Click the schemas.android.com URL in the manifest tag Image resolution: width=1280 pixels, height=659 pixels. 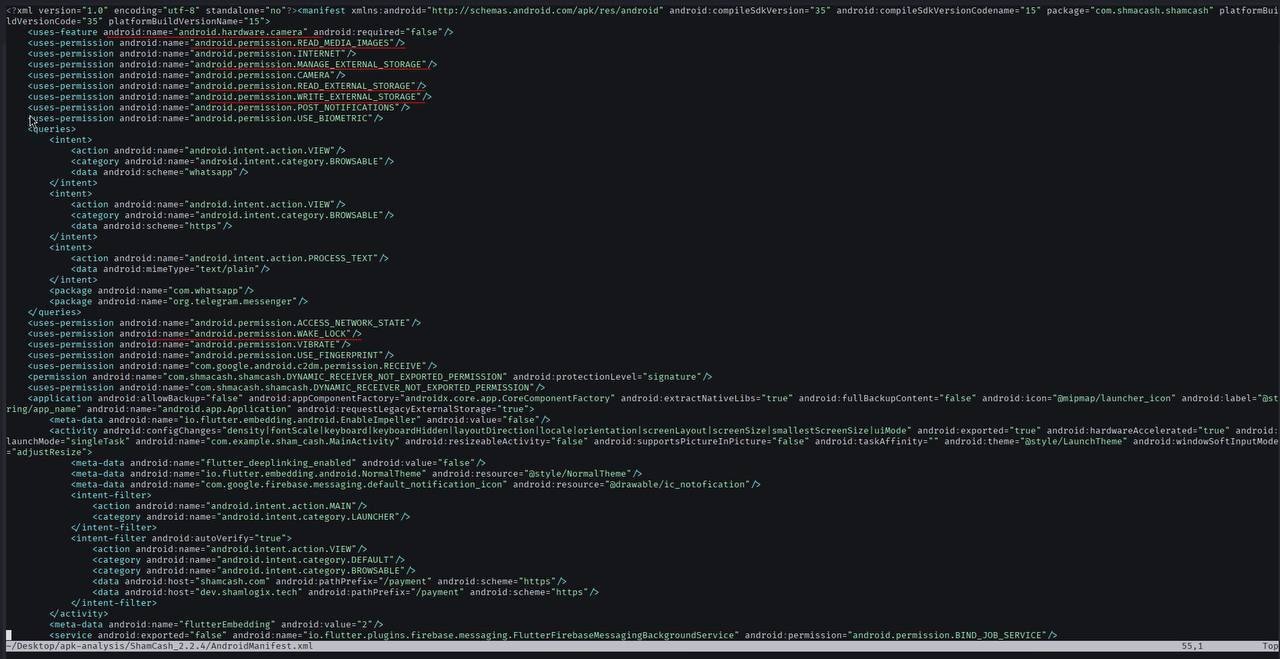click(546, 10)
